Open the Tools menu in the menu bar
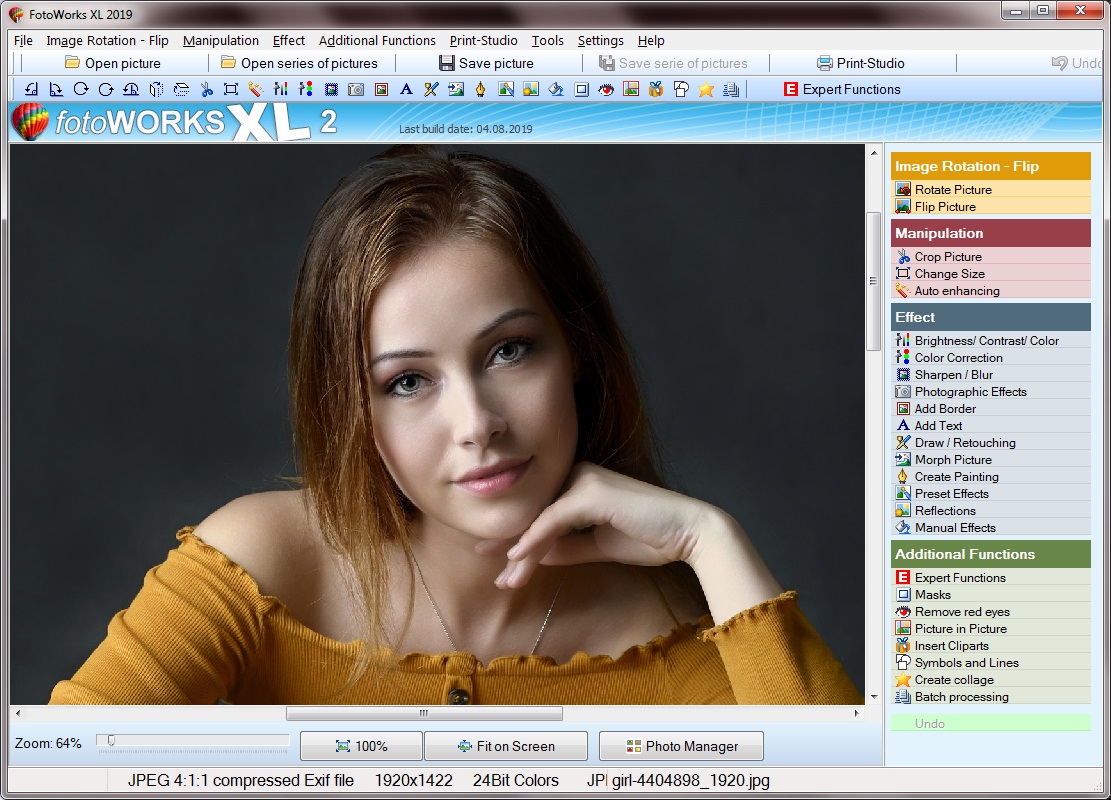 (x=547, y=41)
